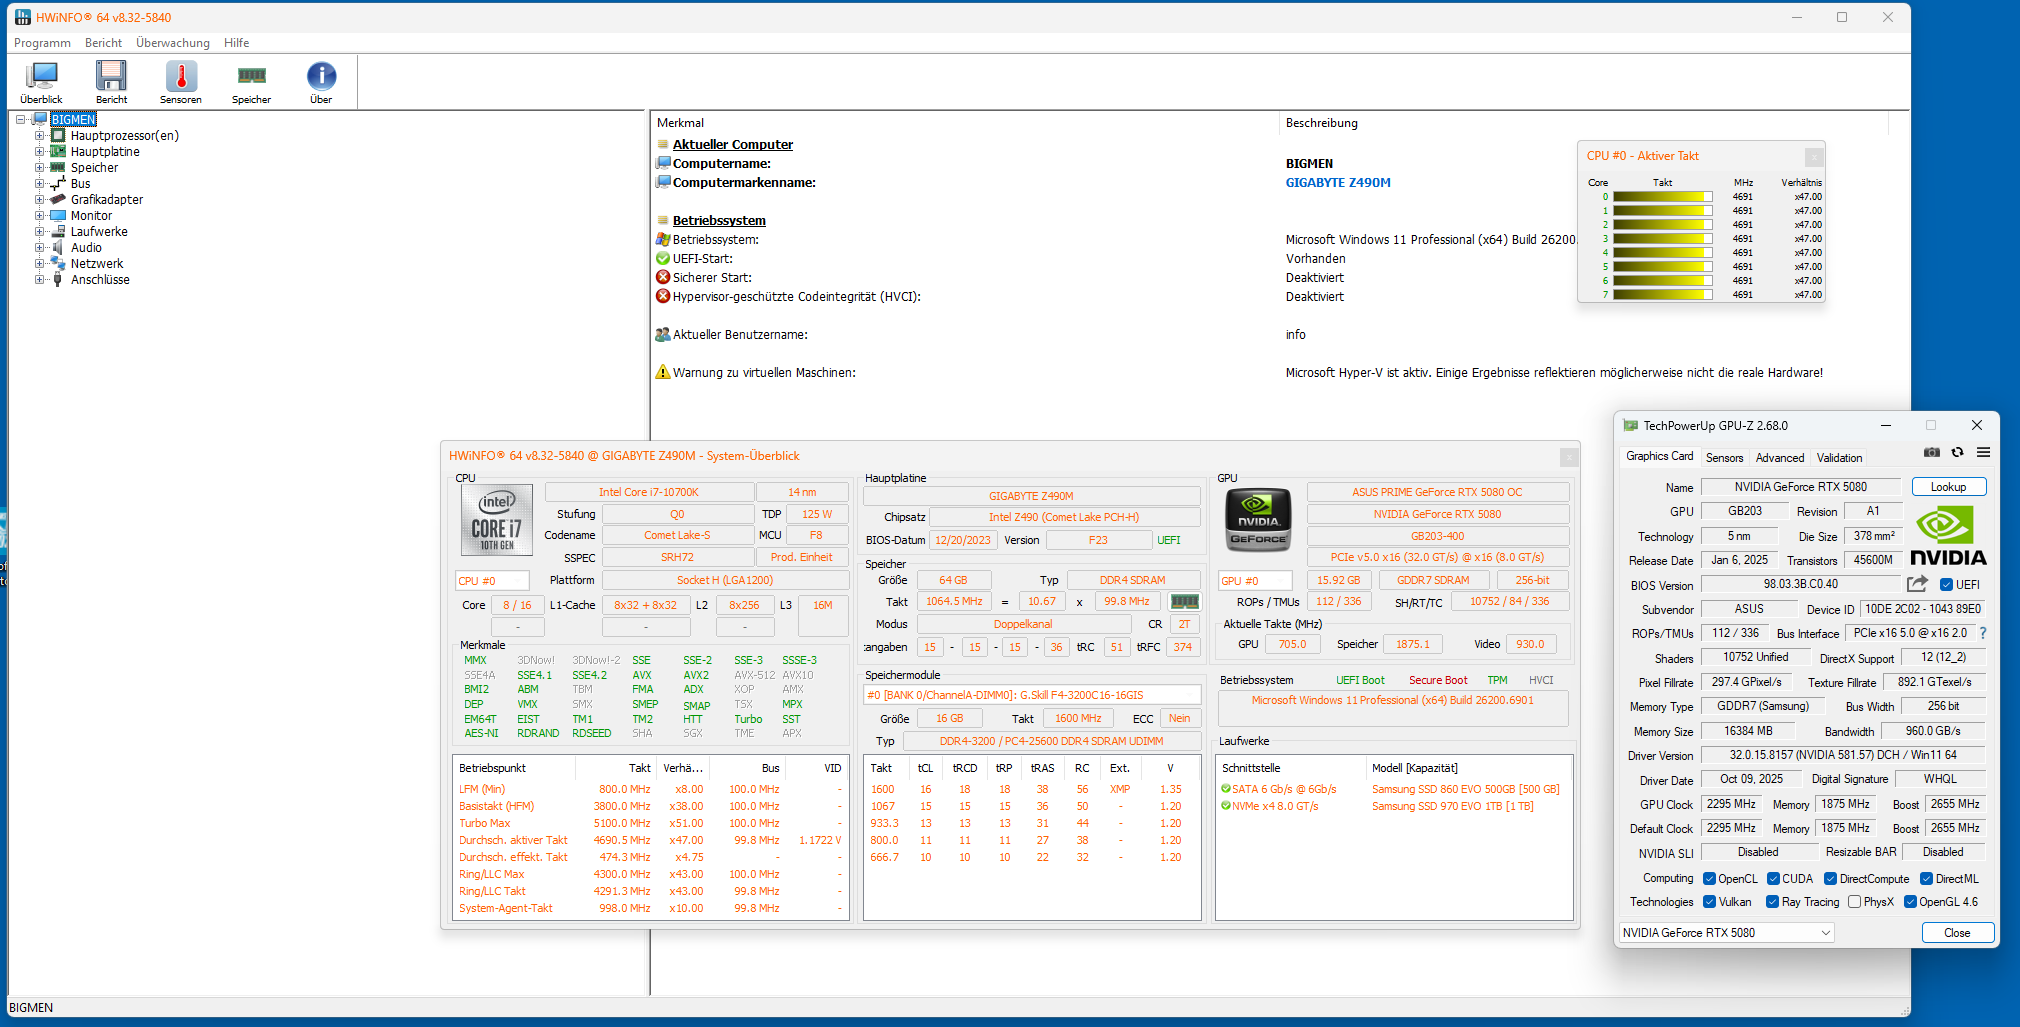Screen dimensions: 2020x1027
Task: Click the Audio speaker icon in tree
Action: pyautogui.click(x=58, y=248)
